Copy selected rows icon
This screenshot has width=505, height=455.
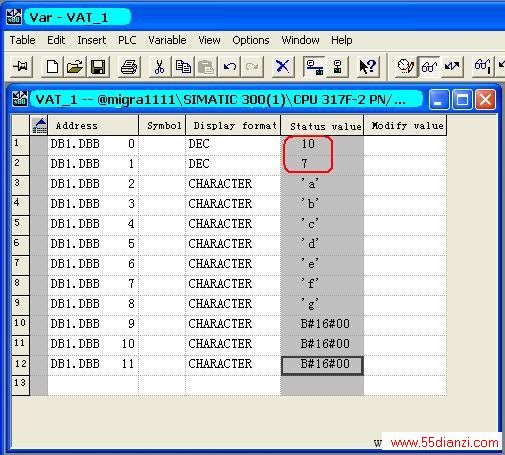(183, 67)
